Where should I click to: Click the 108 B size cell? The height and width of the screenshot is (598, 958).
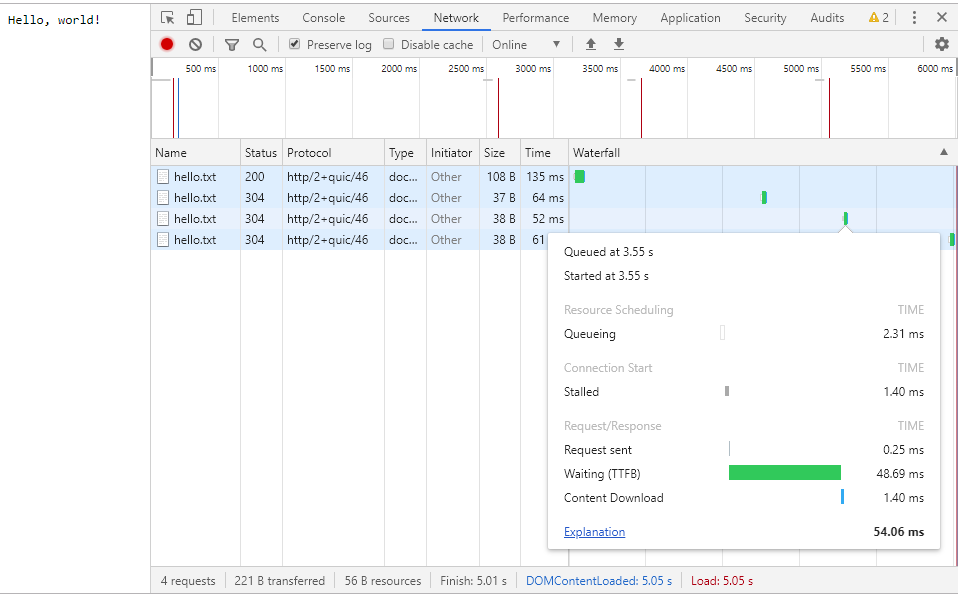501,177
